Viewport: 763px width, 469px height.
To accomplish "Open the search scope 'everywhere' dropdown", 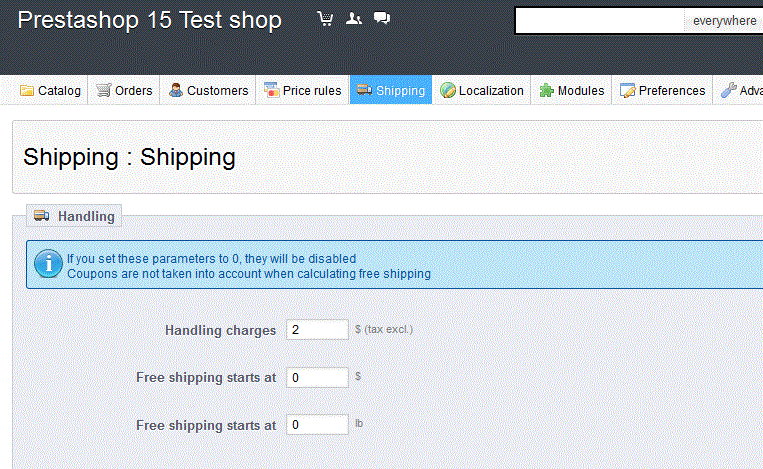I will [x=724, y=21].
